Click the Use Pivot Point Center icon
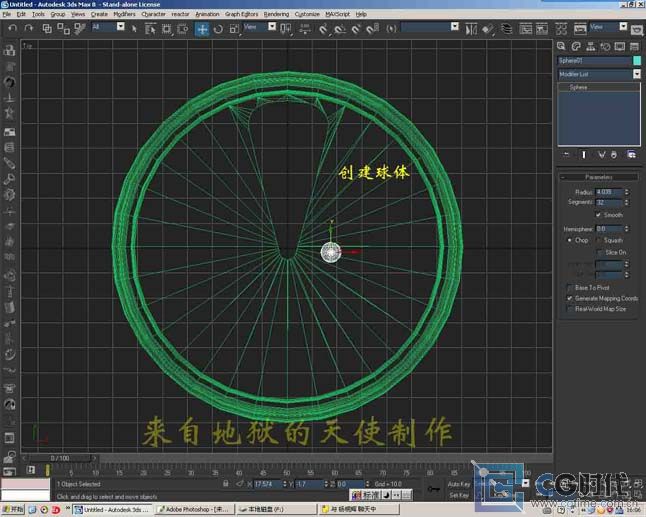Viewport: 646px width, 517px height. click(x=286, y=29)
